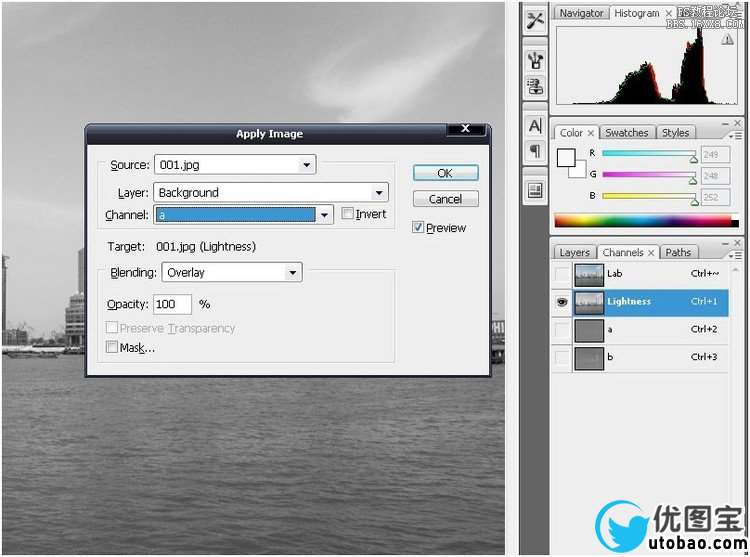The height and width of the screenshot is (557, 750).
Task: Click Cancel in Apply Image dialog
Action: click(x=445, y=198)
